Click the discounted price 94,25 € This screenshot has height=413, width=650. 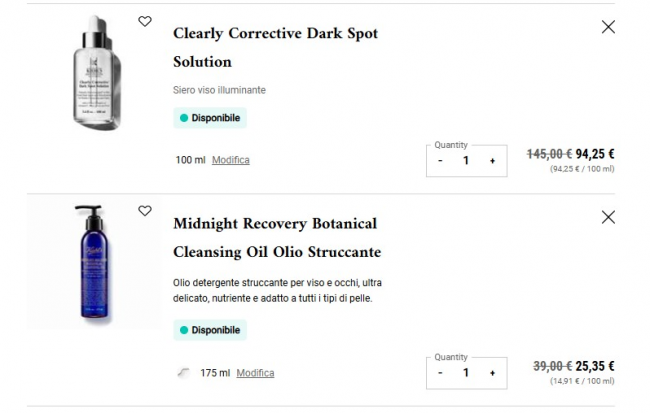click(595, 154)
